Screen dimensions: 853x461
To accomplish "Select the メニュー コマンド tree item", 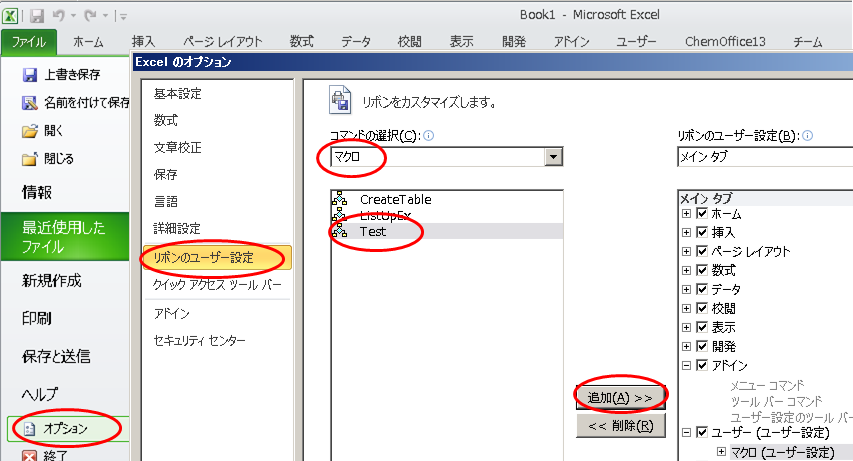I will point(767,385).
